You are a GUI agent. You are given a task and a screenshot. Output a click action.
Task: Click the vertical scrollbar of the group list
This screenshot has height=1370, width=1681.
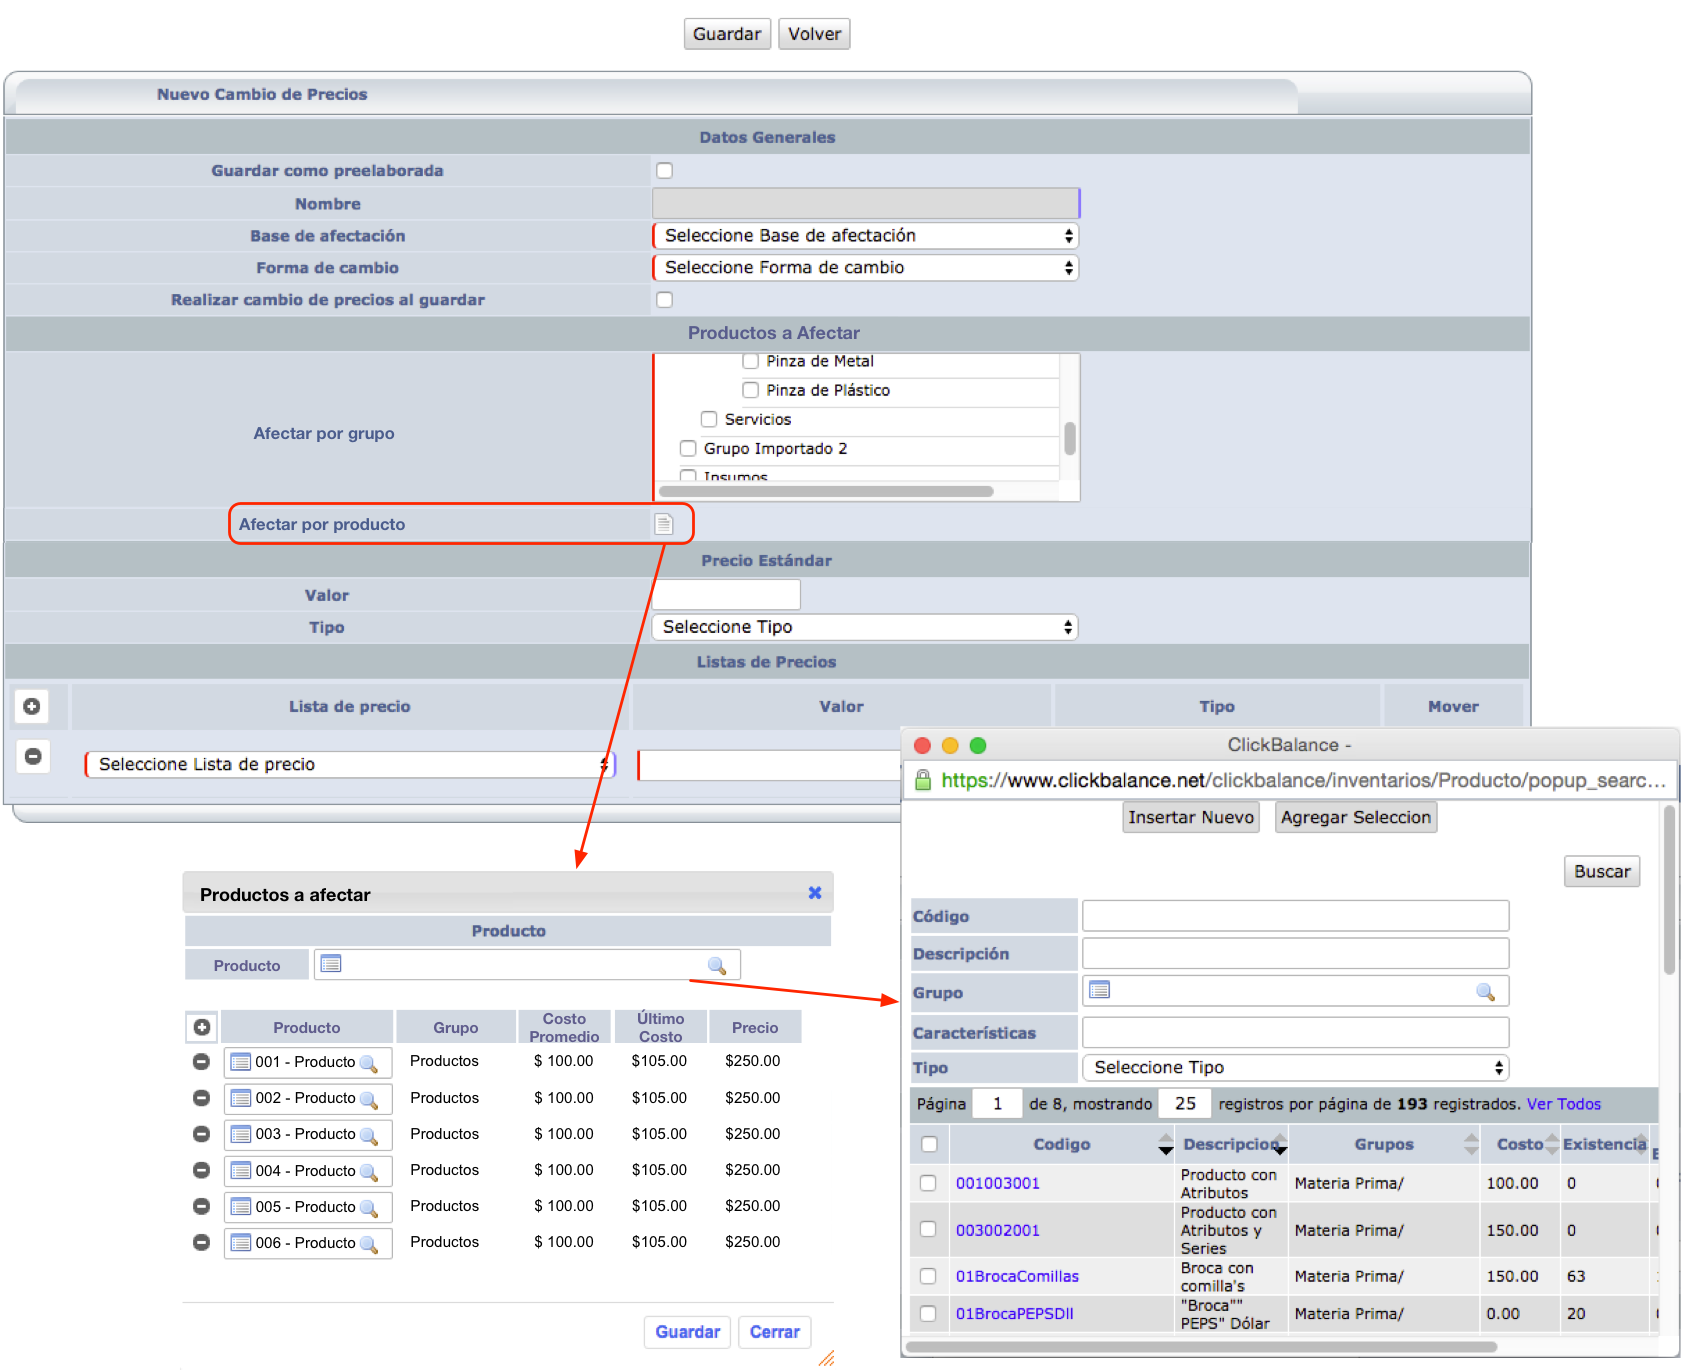(x=1070, y=438)
